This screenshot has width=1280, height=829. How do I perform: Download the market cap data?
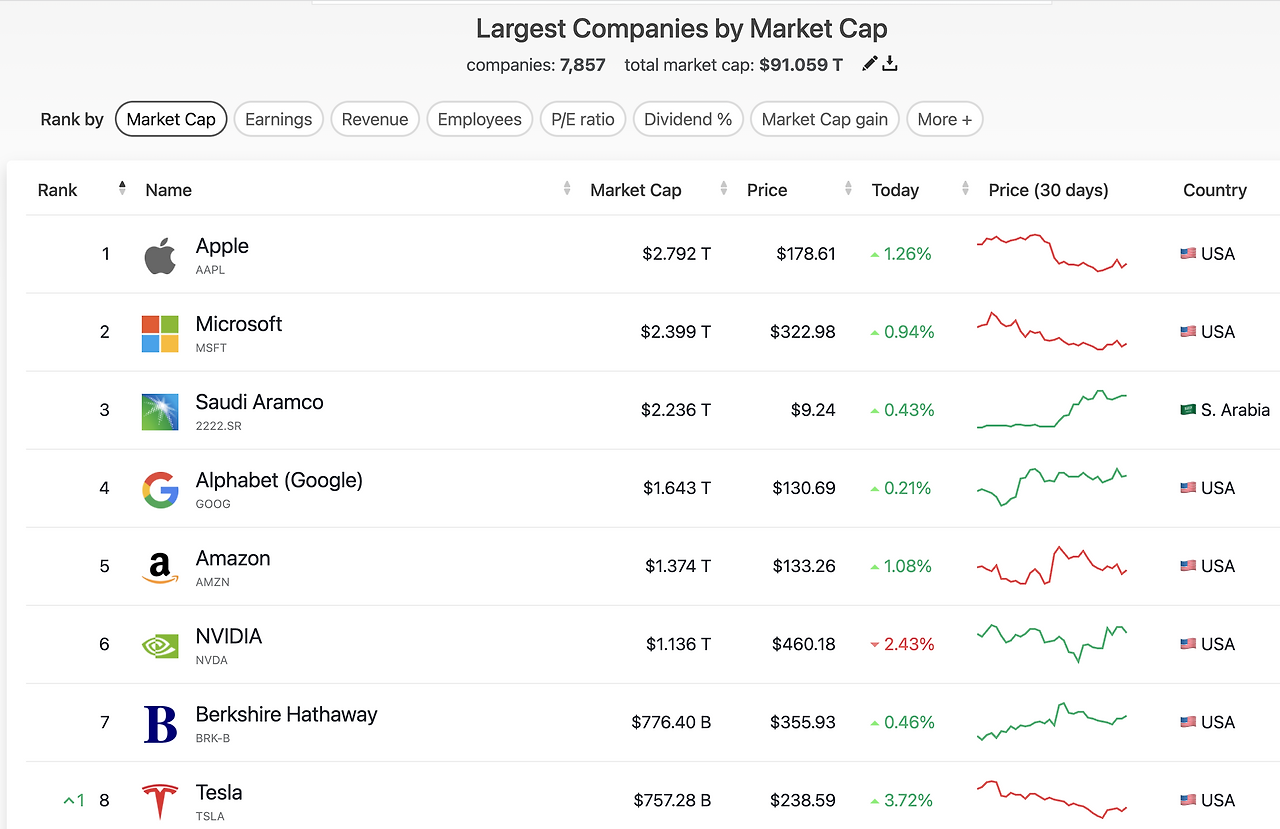pos(890,64)
